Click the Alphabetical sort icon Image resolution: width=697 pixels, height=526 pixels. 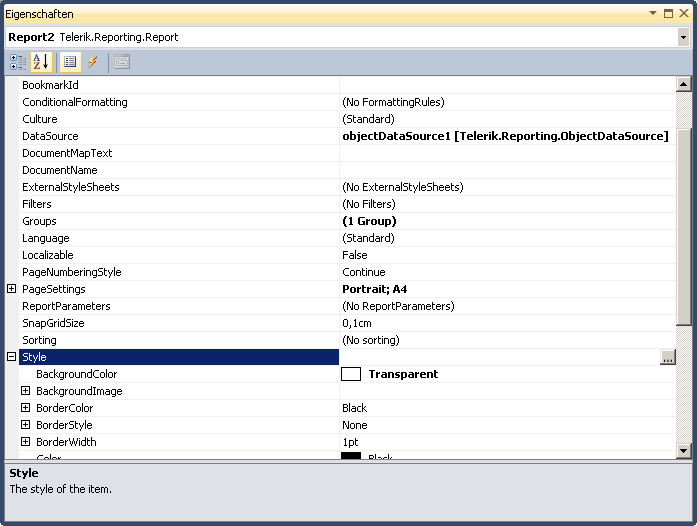pos(41,62)
